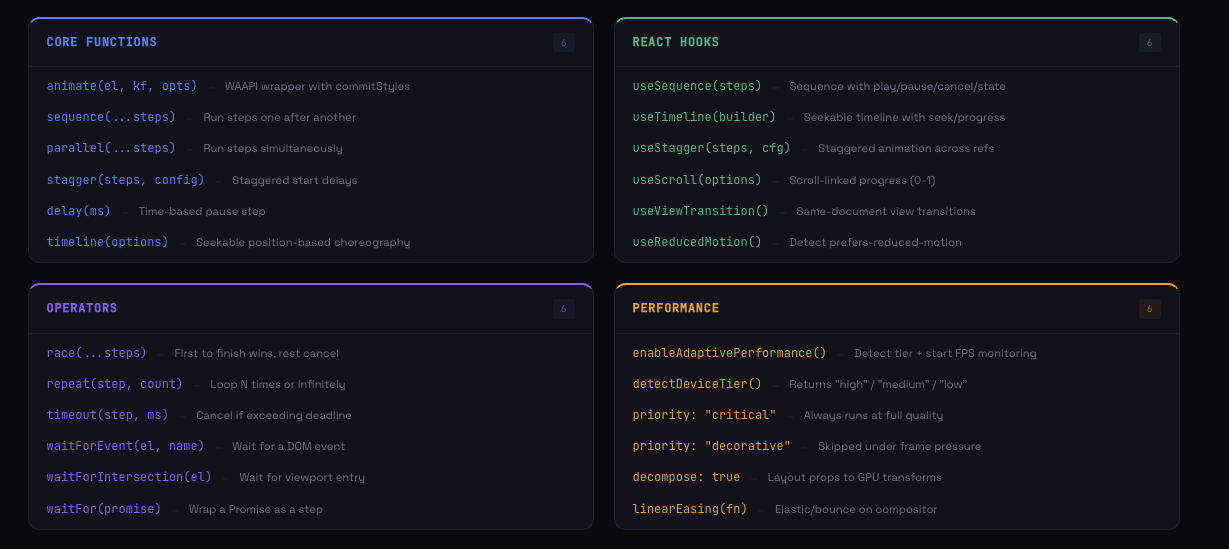
Task: Click the Core Functions count badge
Action: pos(563,42)
